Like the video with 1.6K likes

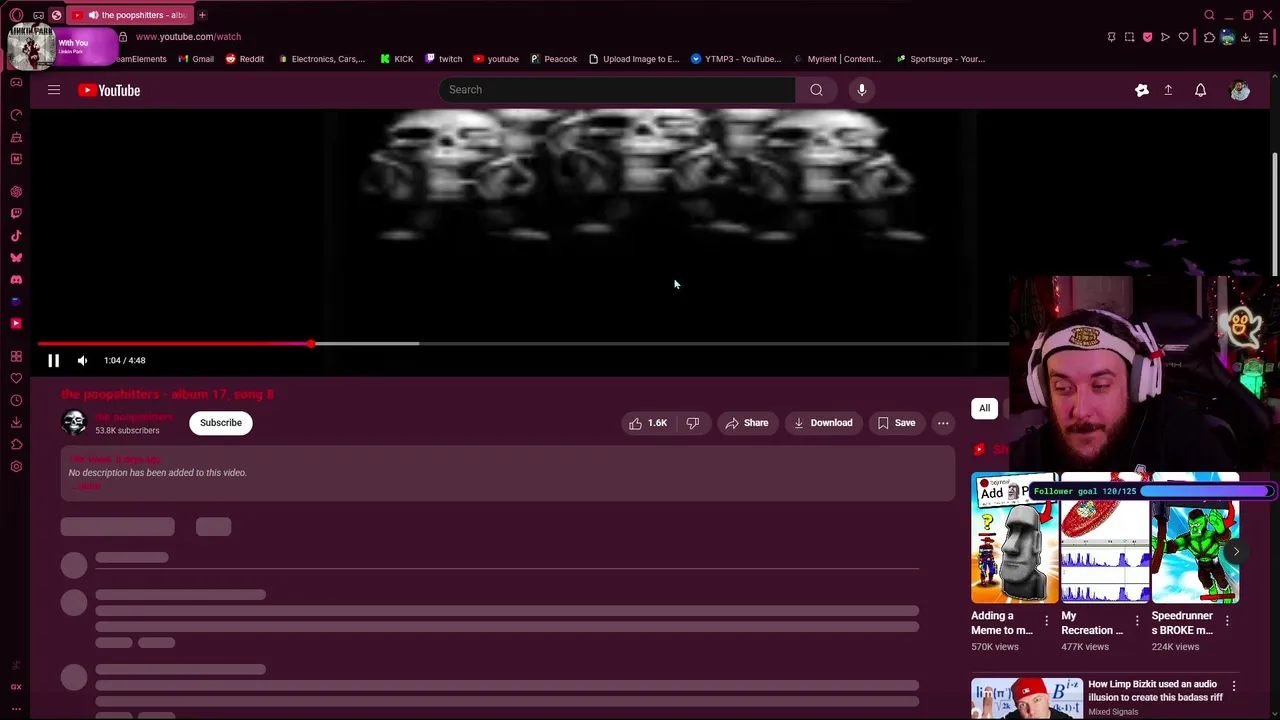(x=647, y=423)
